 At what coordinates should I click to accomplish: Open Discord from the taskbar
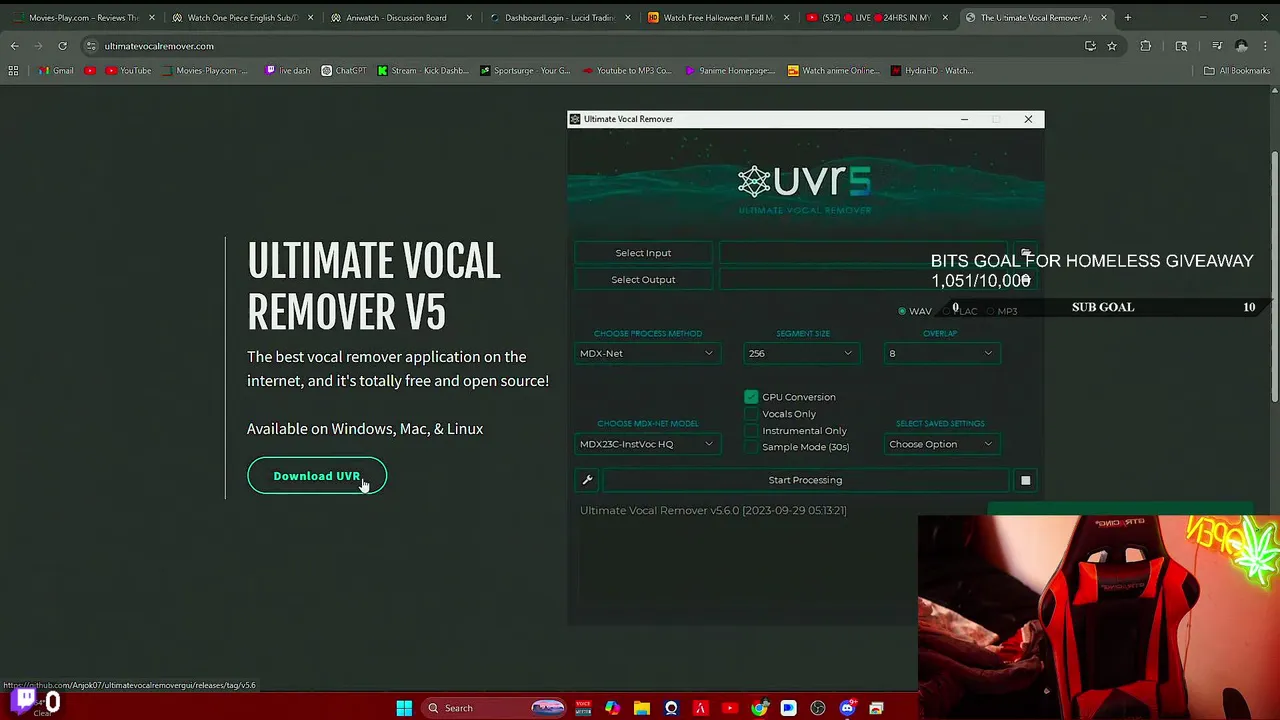tap(847, 708)
